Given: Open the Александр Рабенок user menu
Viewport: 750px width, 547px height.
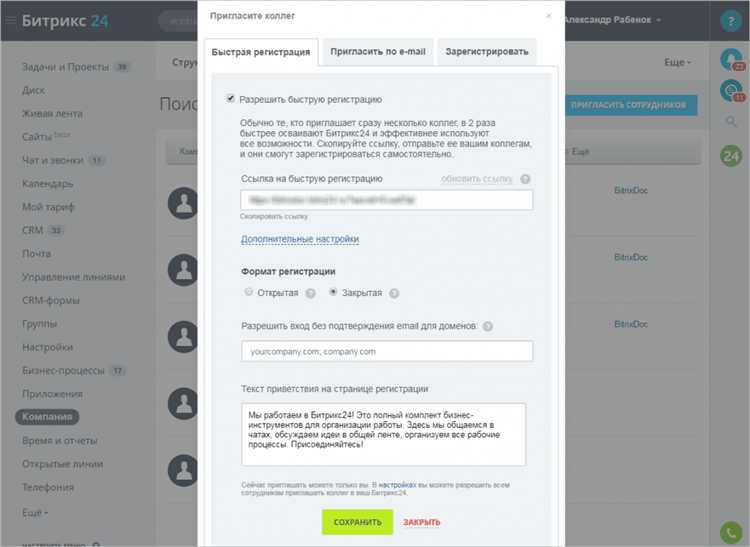Looking at the screenshot, I should click(x=612, y=20).
